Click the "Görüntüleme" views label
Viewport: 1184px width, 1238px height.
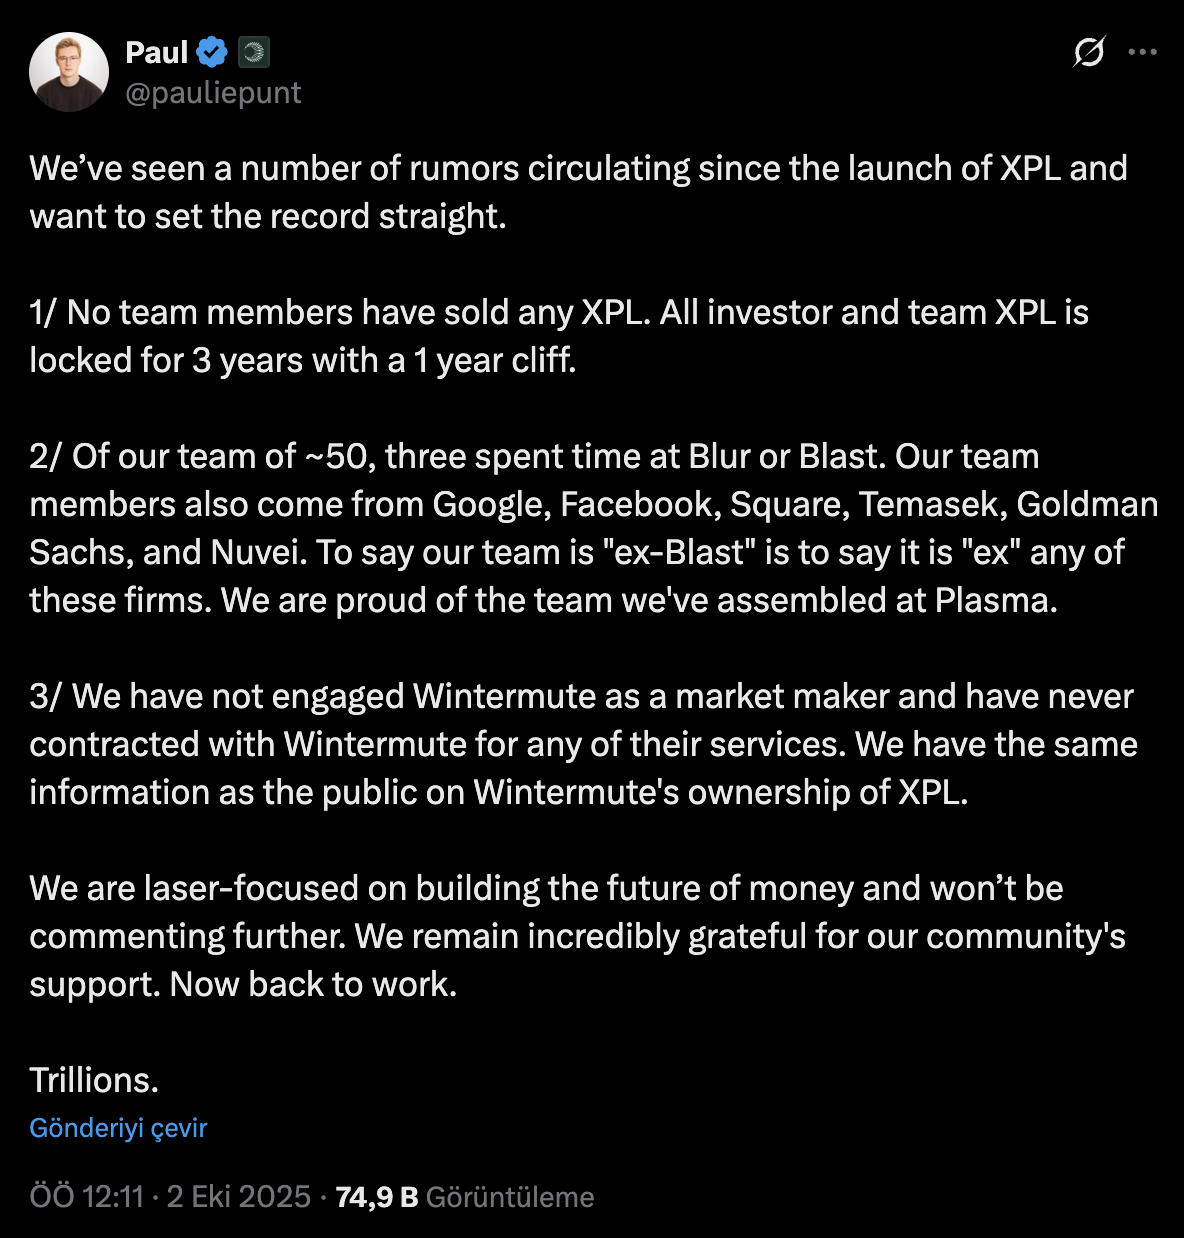510,1197
